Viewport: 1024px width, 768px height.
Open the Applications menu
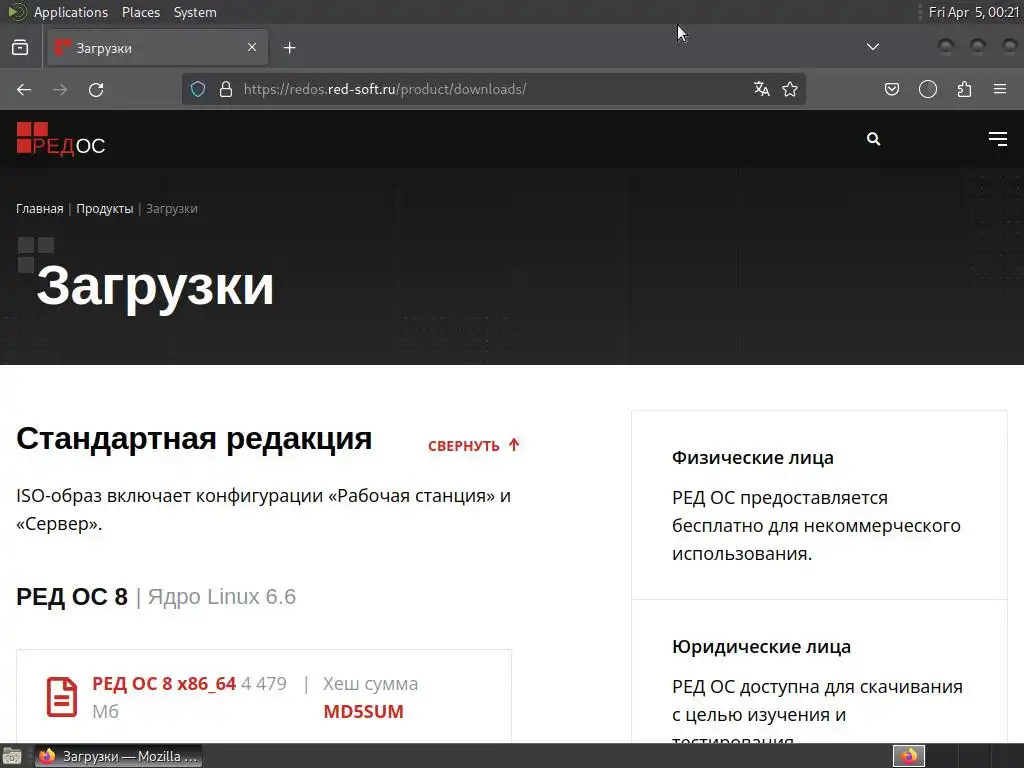(71, 12)
